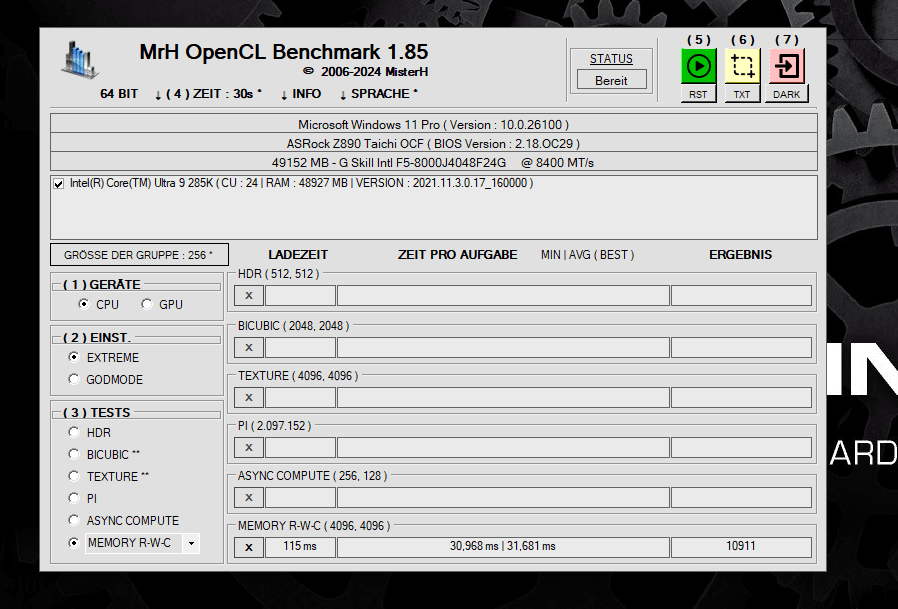Image resolution: width=898 pixels, height=609 pixels.
Task: Click the LADEZEIT column header
Action: (298, 255)
